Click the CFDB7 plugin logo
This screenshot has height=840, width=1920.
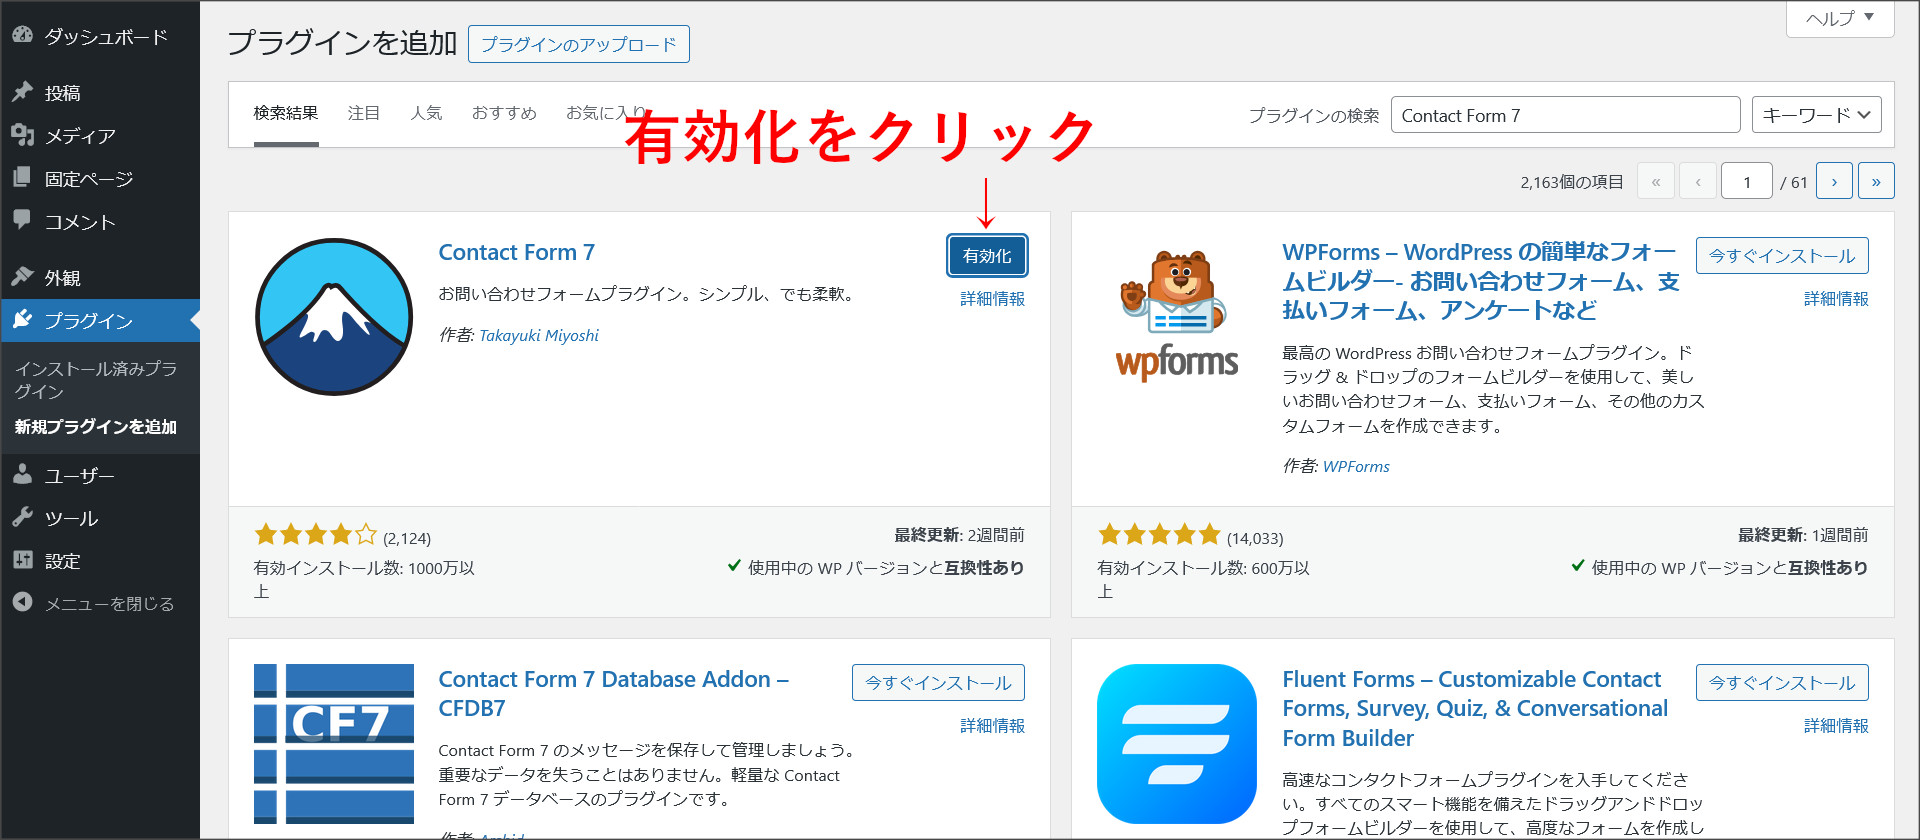coord(334,743)
